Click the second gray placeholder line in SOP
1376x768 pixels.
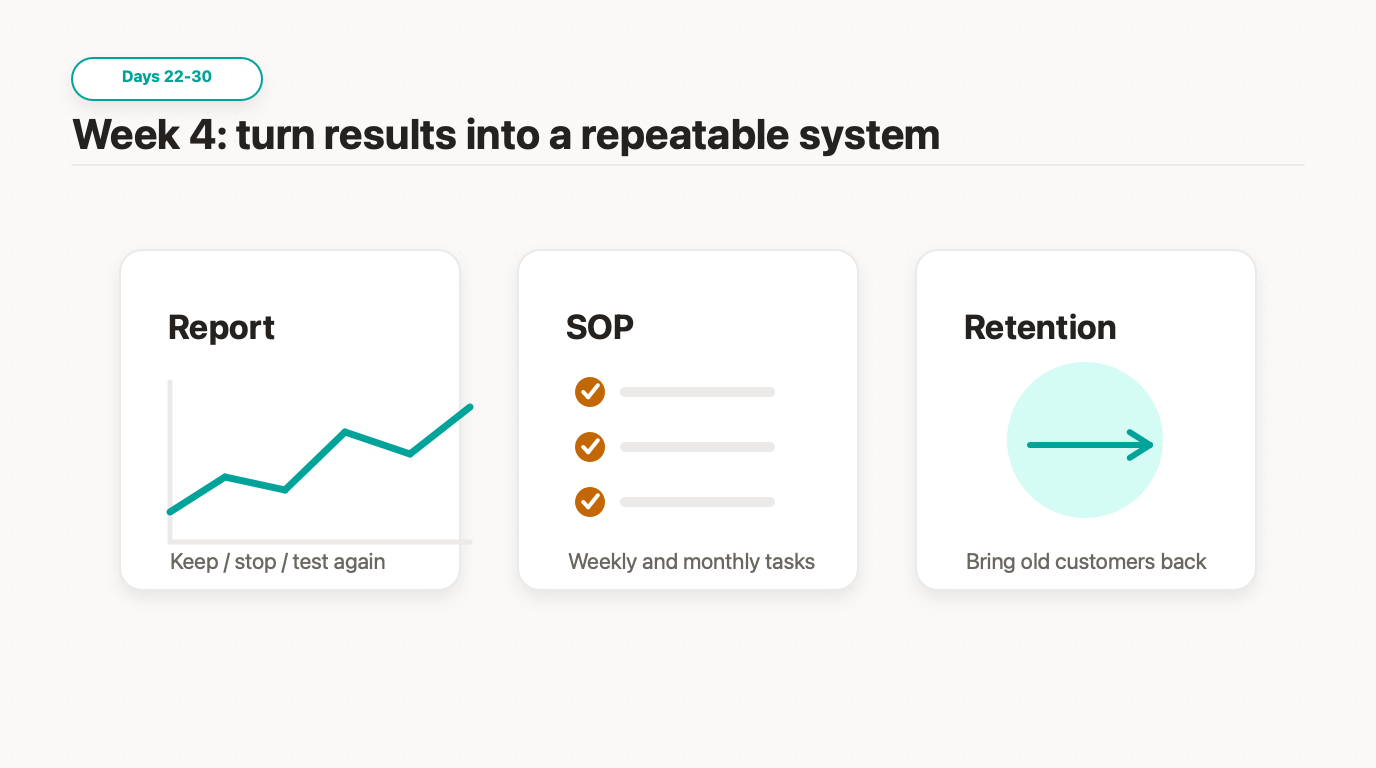(697, 447)
